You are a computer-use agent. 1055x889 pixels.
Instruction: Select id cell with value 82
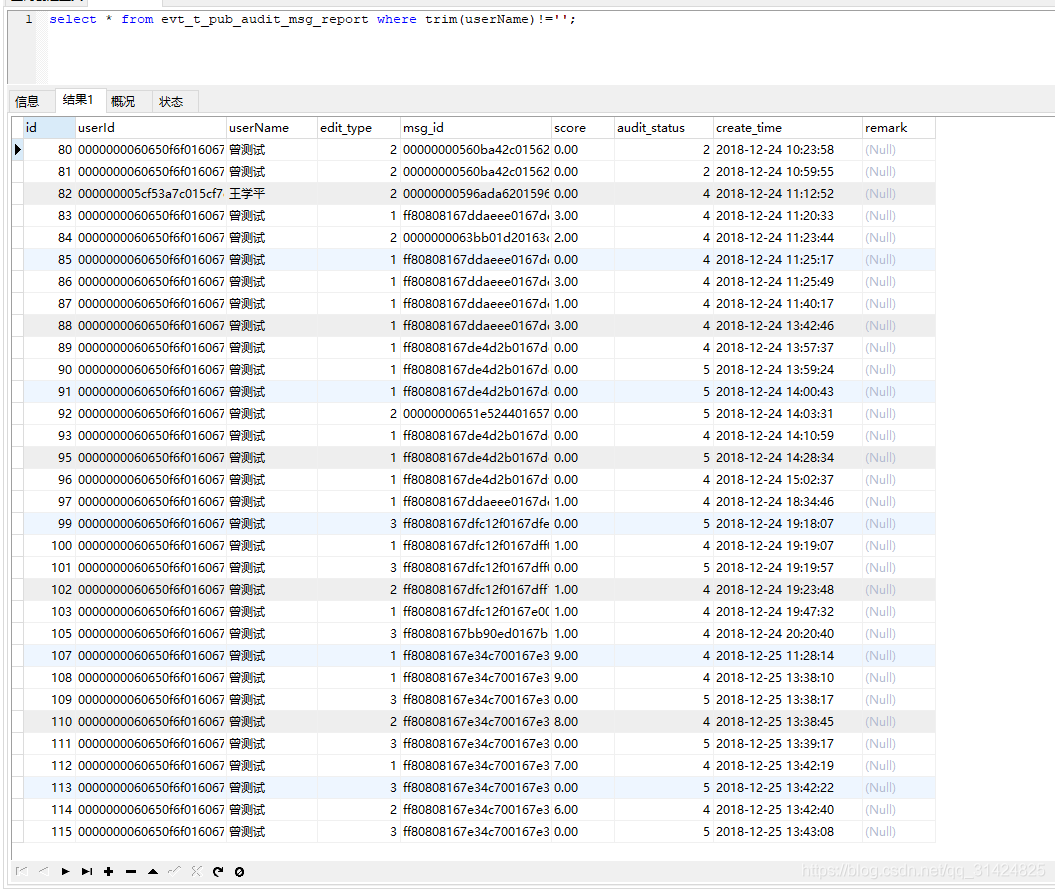(x=50, y=194)
